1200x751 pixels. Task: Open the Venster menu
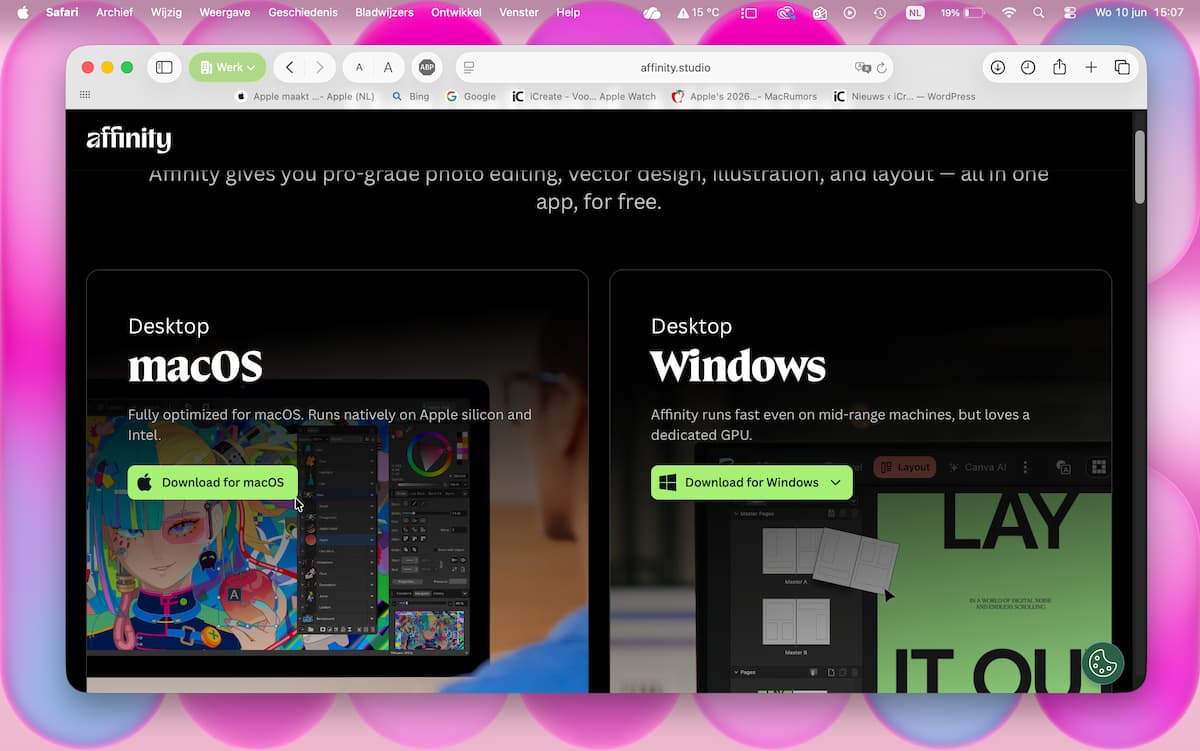519,12
